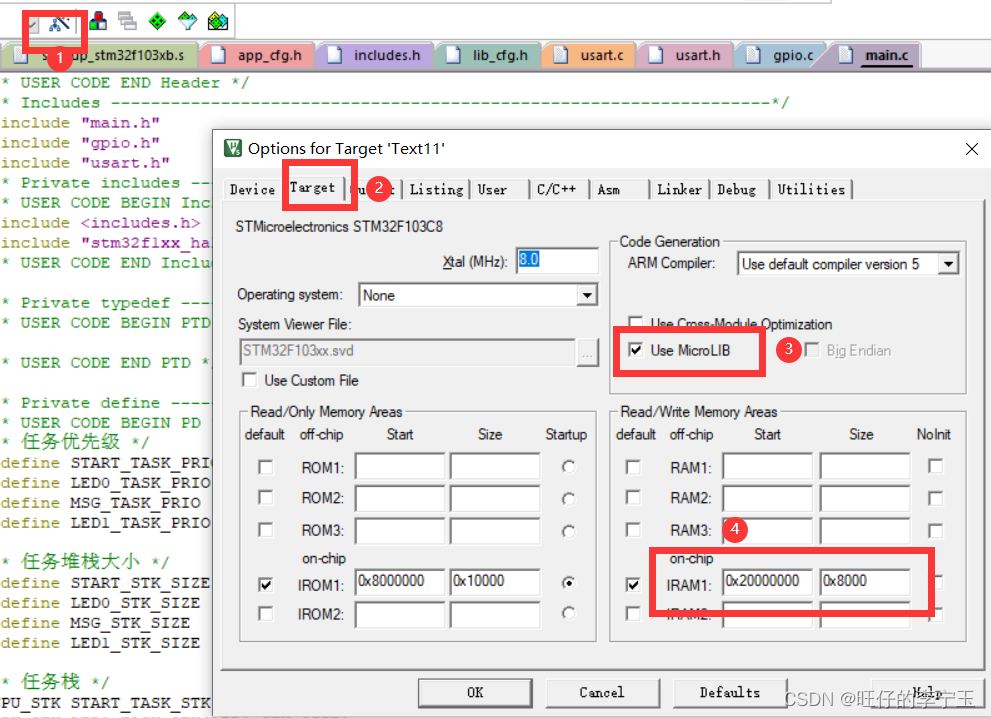Click the Keil logo in the dialog title bar

(x=233, y=148)
